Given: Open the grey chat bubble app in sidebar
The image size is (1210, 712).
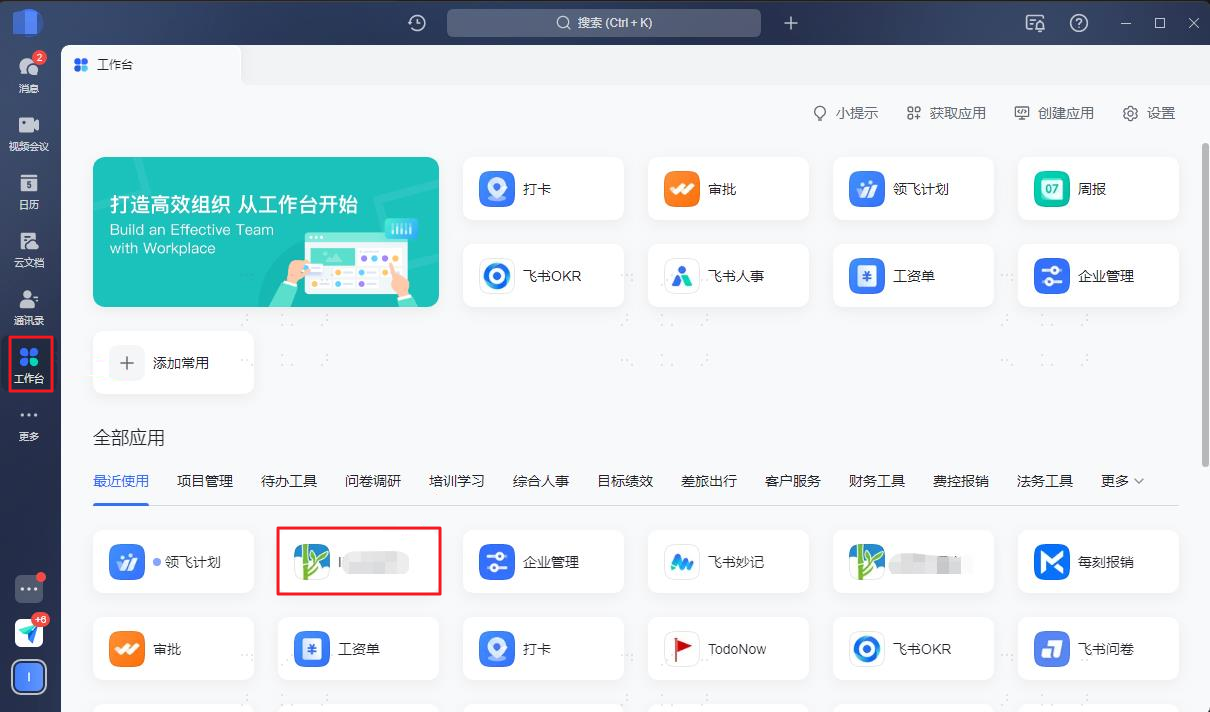Looking at the screenshot, I should point(29,589).
